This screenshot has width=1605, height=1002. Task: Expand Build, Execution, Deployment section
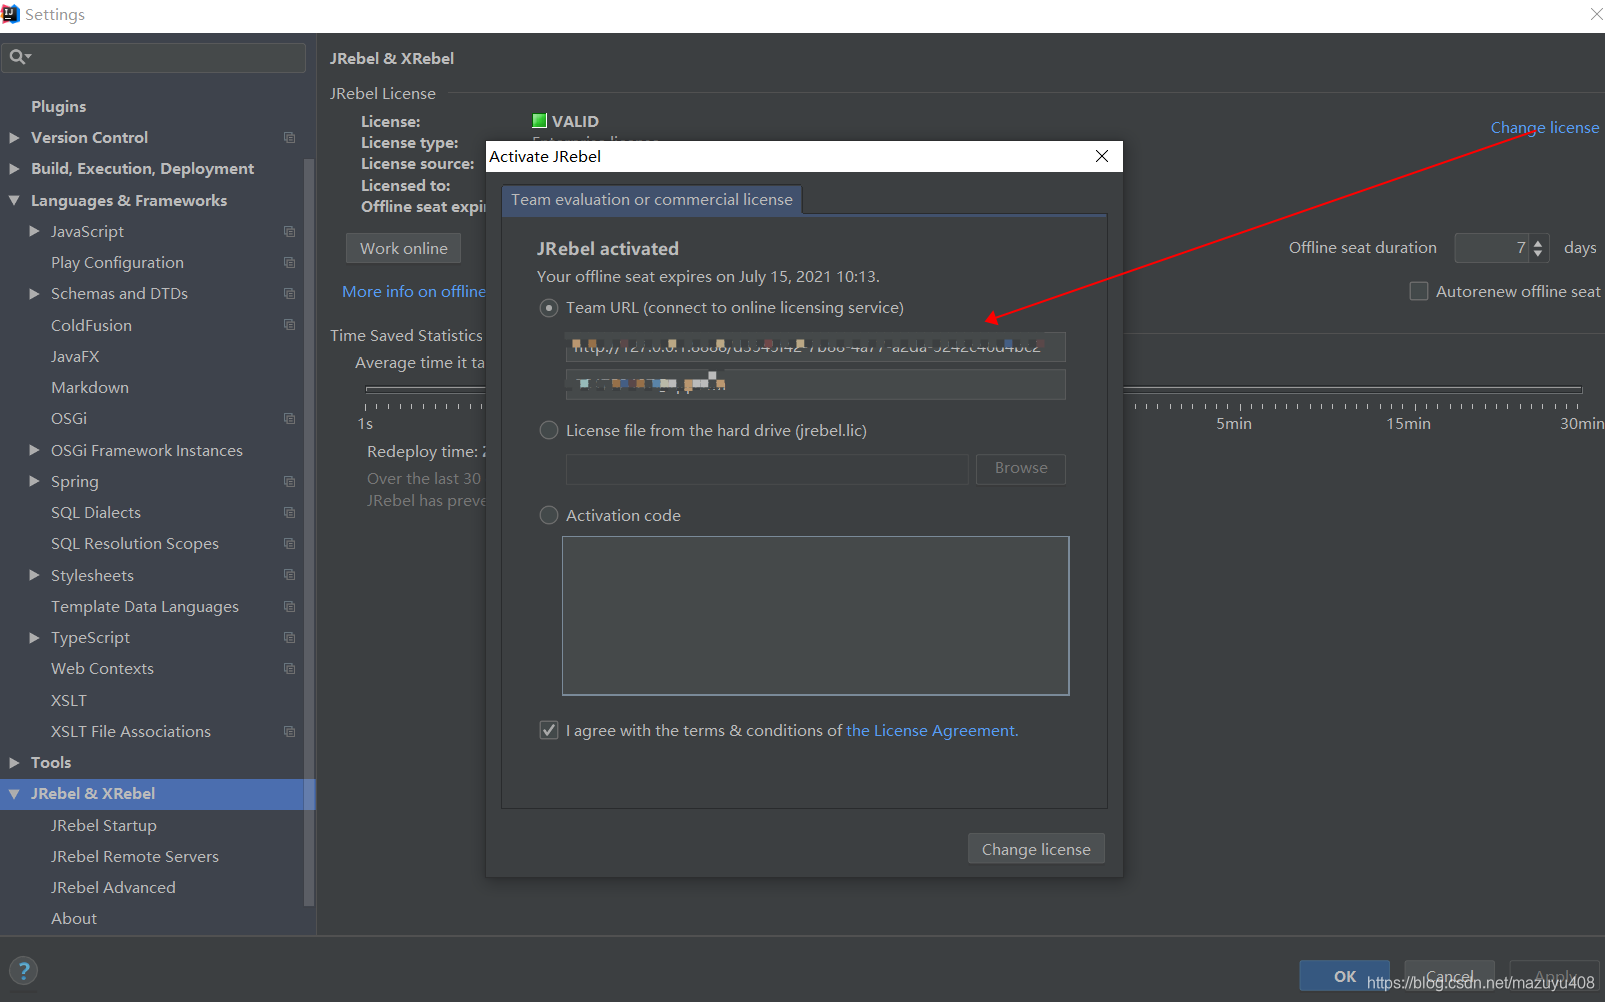coord(14,168)
